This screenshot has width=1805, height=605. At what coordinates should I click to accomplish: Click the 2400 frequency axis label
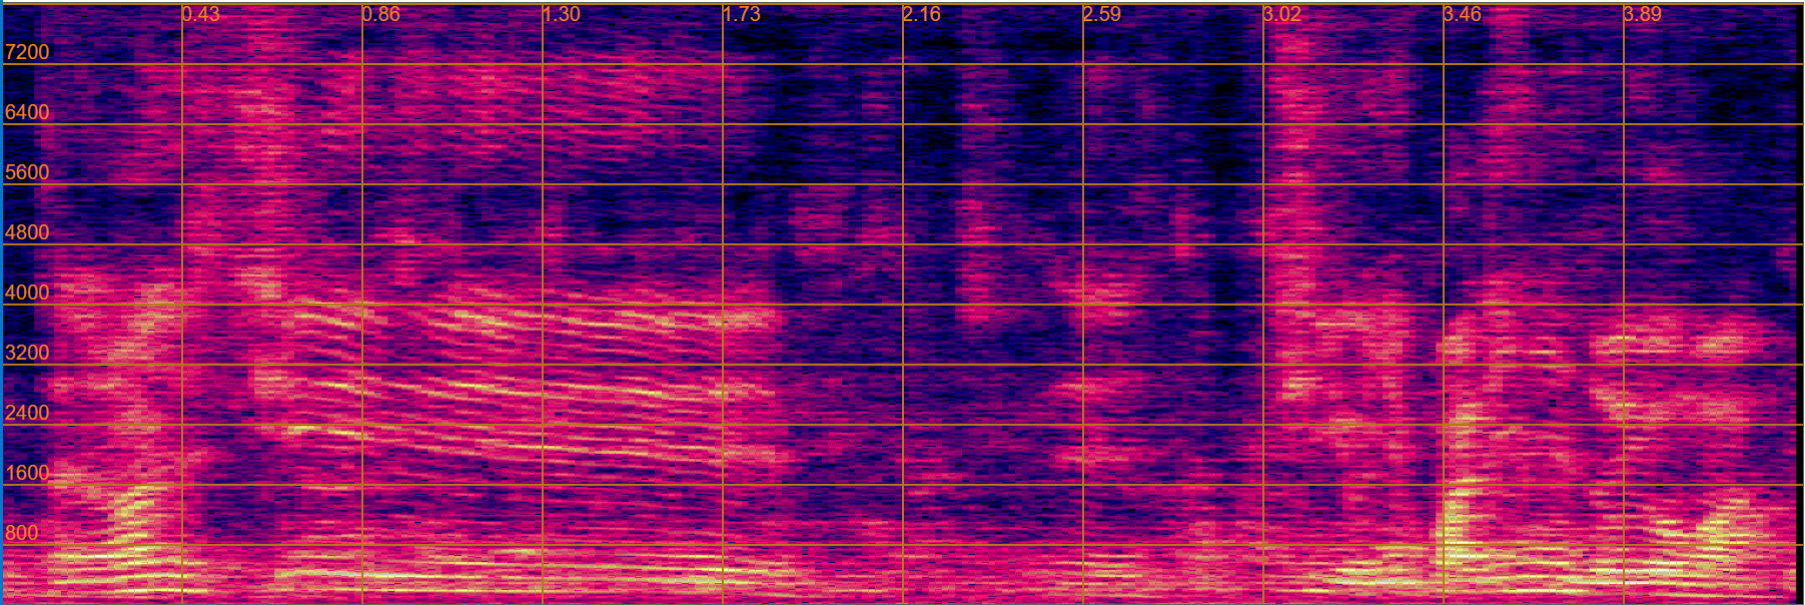pos(27,412)
